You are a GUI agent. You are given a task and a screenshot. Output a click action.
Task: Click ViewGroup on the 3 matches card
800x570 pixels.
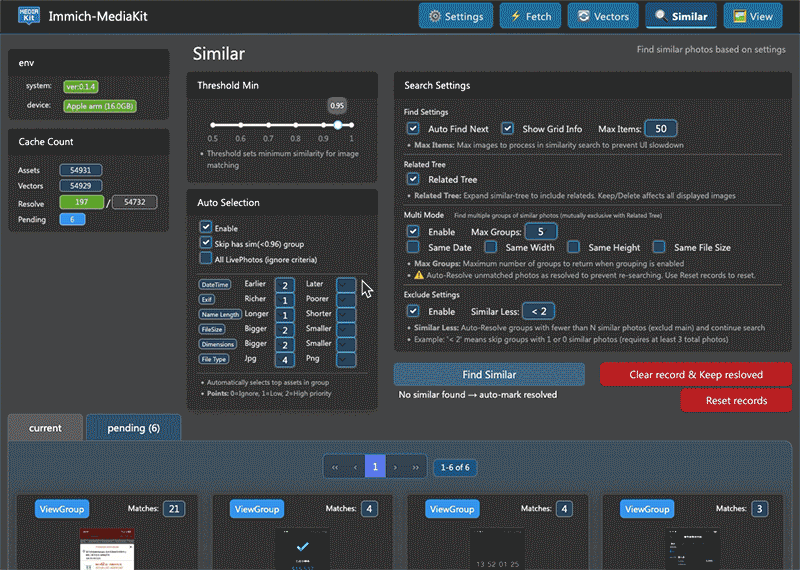pos(647,509)
